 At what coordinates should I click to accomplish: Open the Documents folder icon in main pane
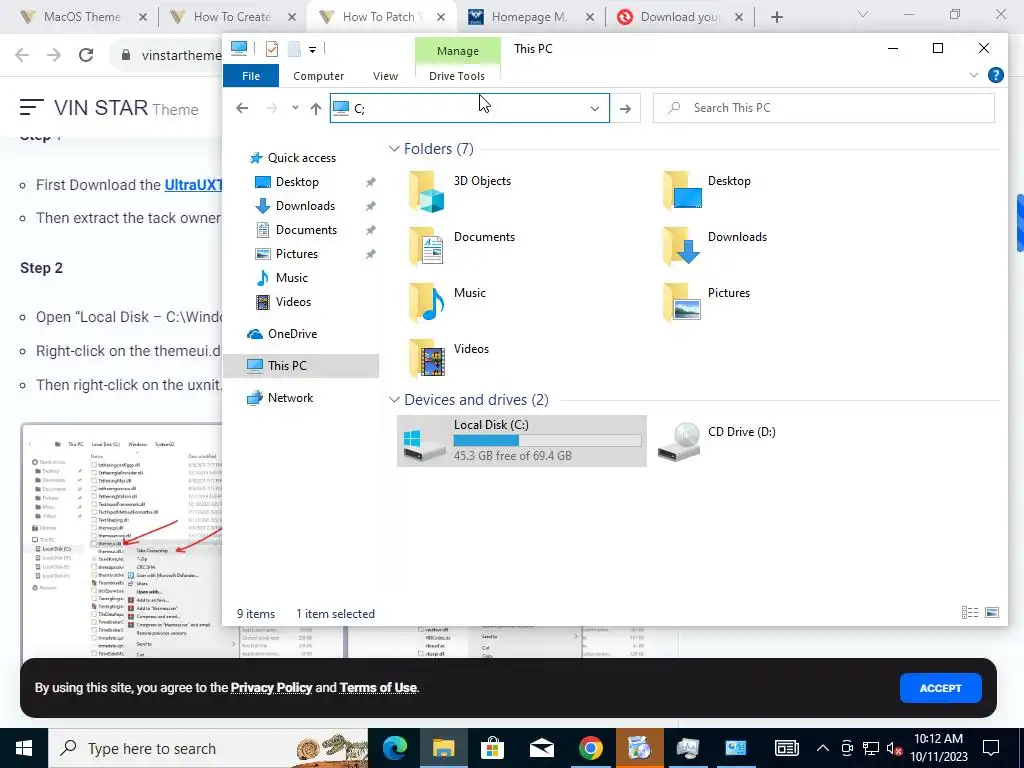tap(426, 246)
